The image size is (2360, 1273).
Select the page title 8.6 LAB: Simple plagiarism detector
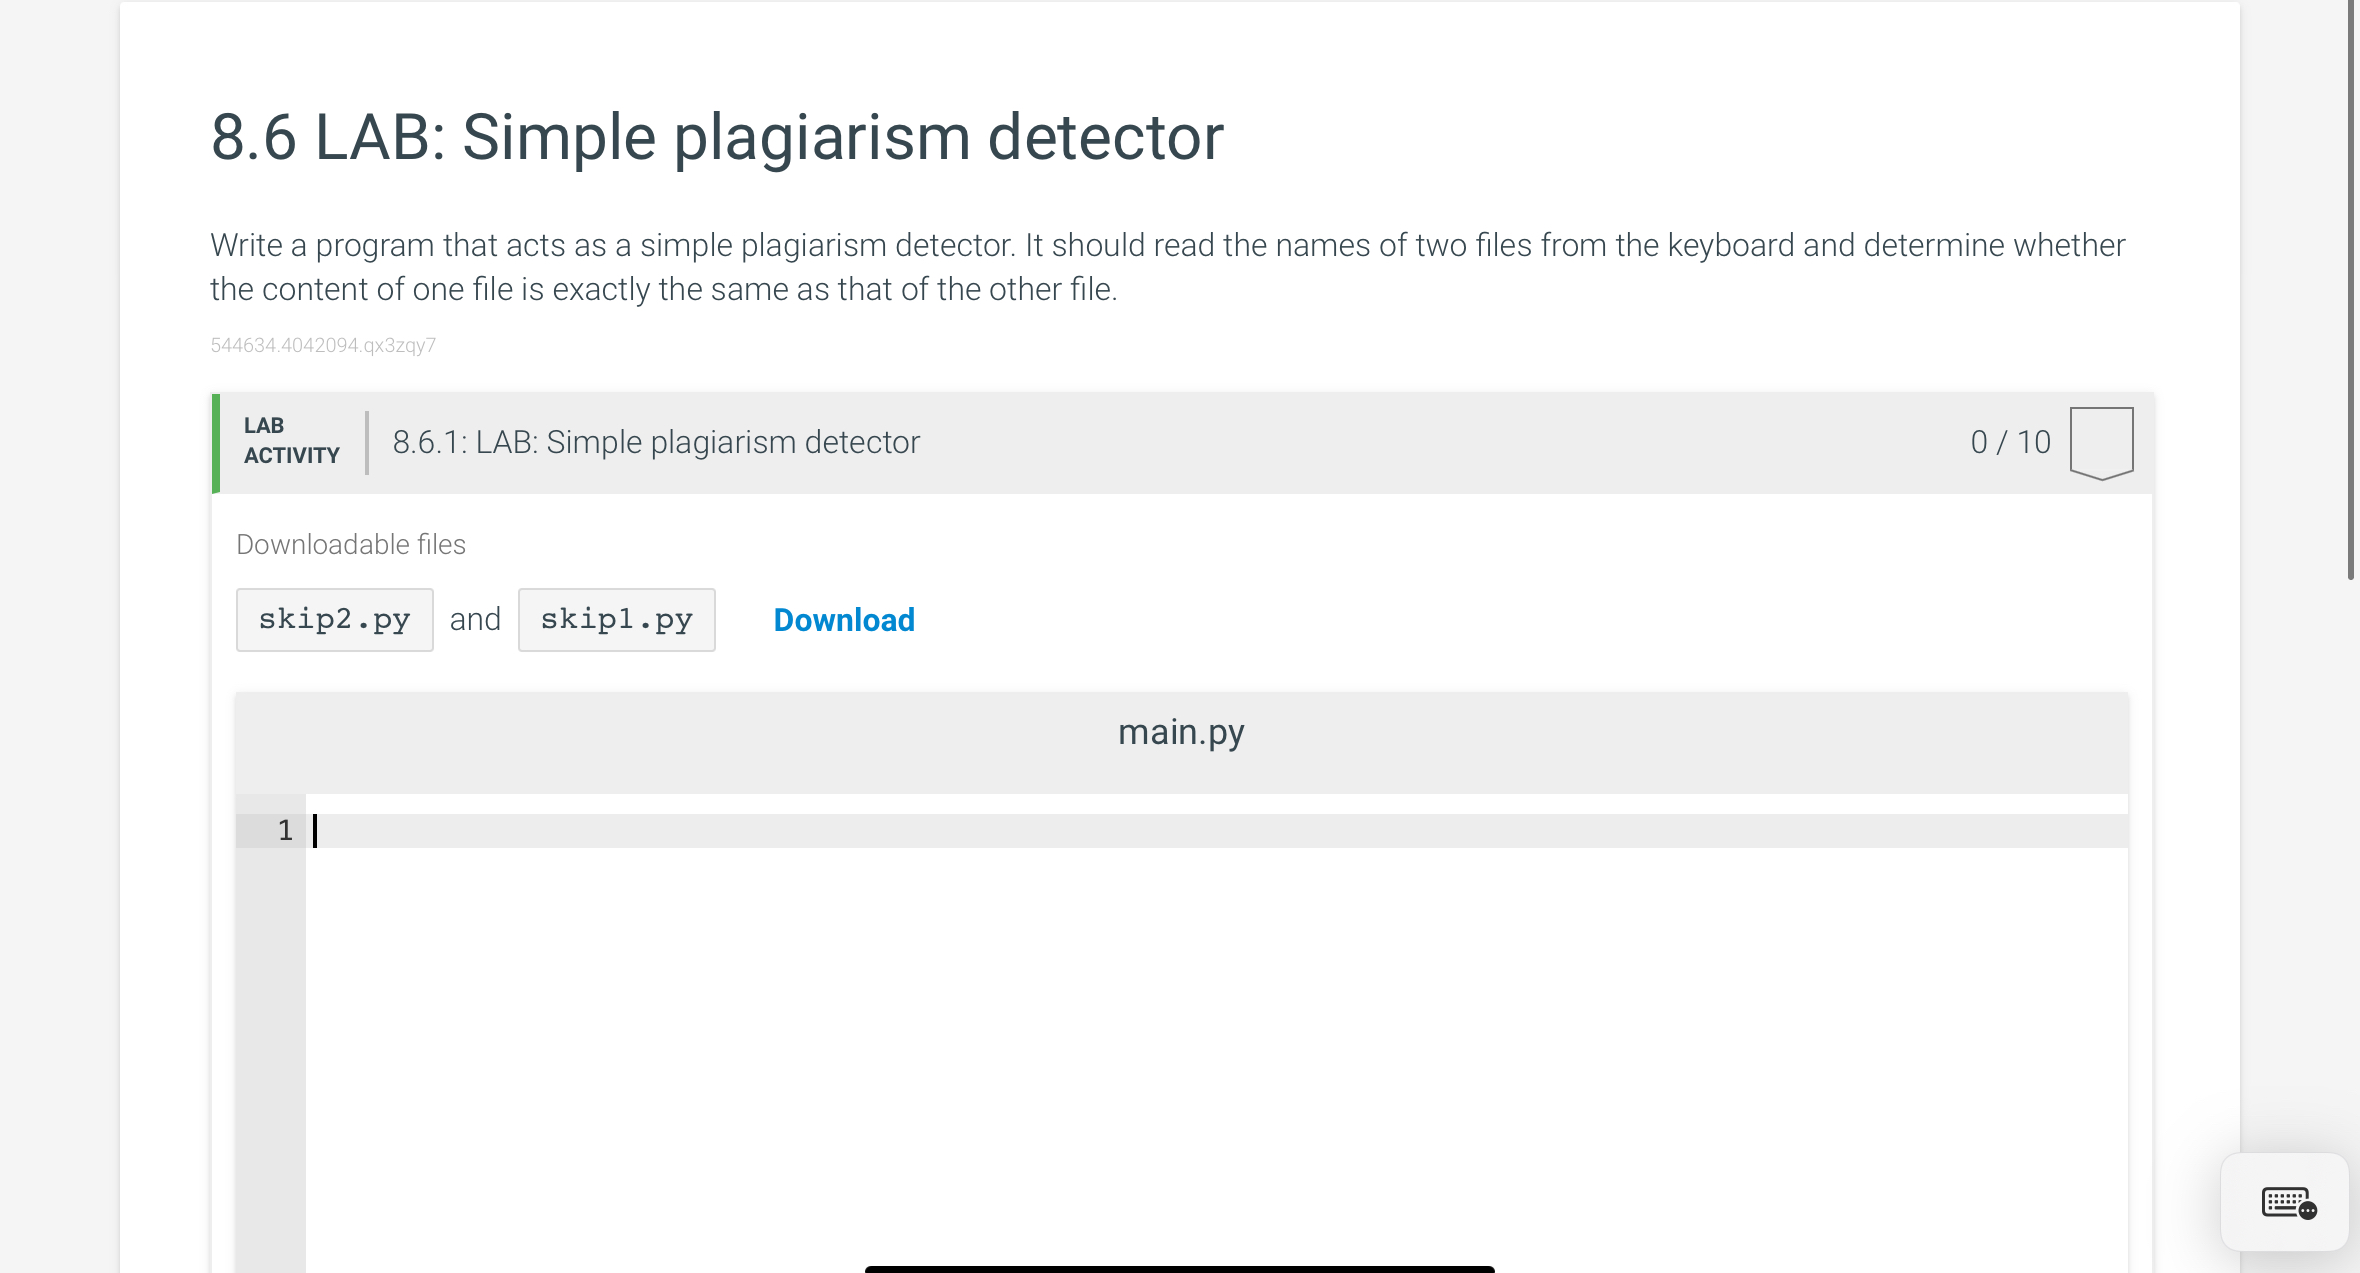pos(716,136)
